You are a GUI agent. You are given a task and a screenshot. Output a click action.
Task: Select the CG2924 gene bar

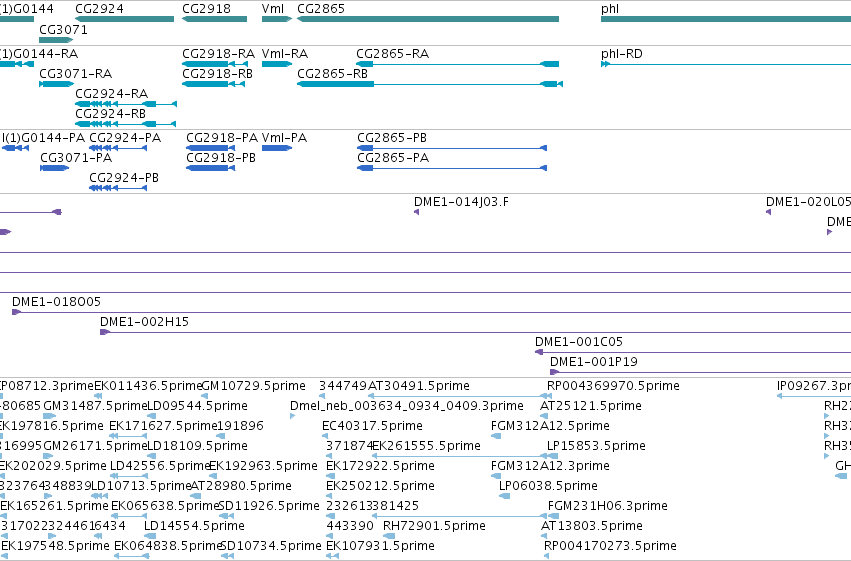point(124,19)
